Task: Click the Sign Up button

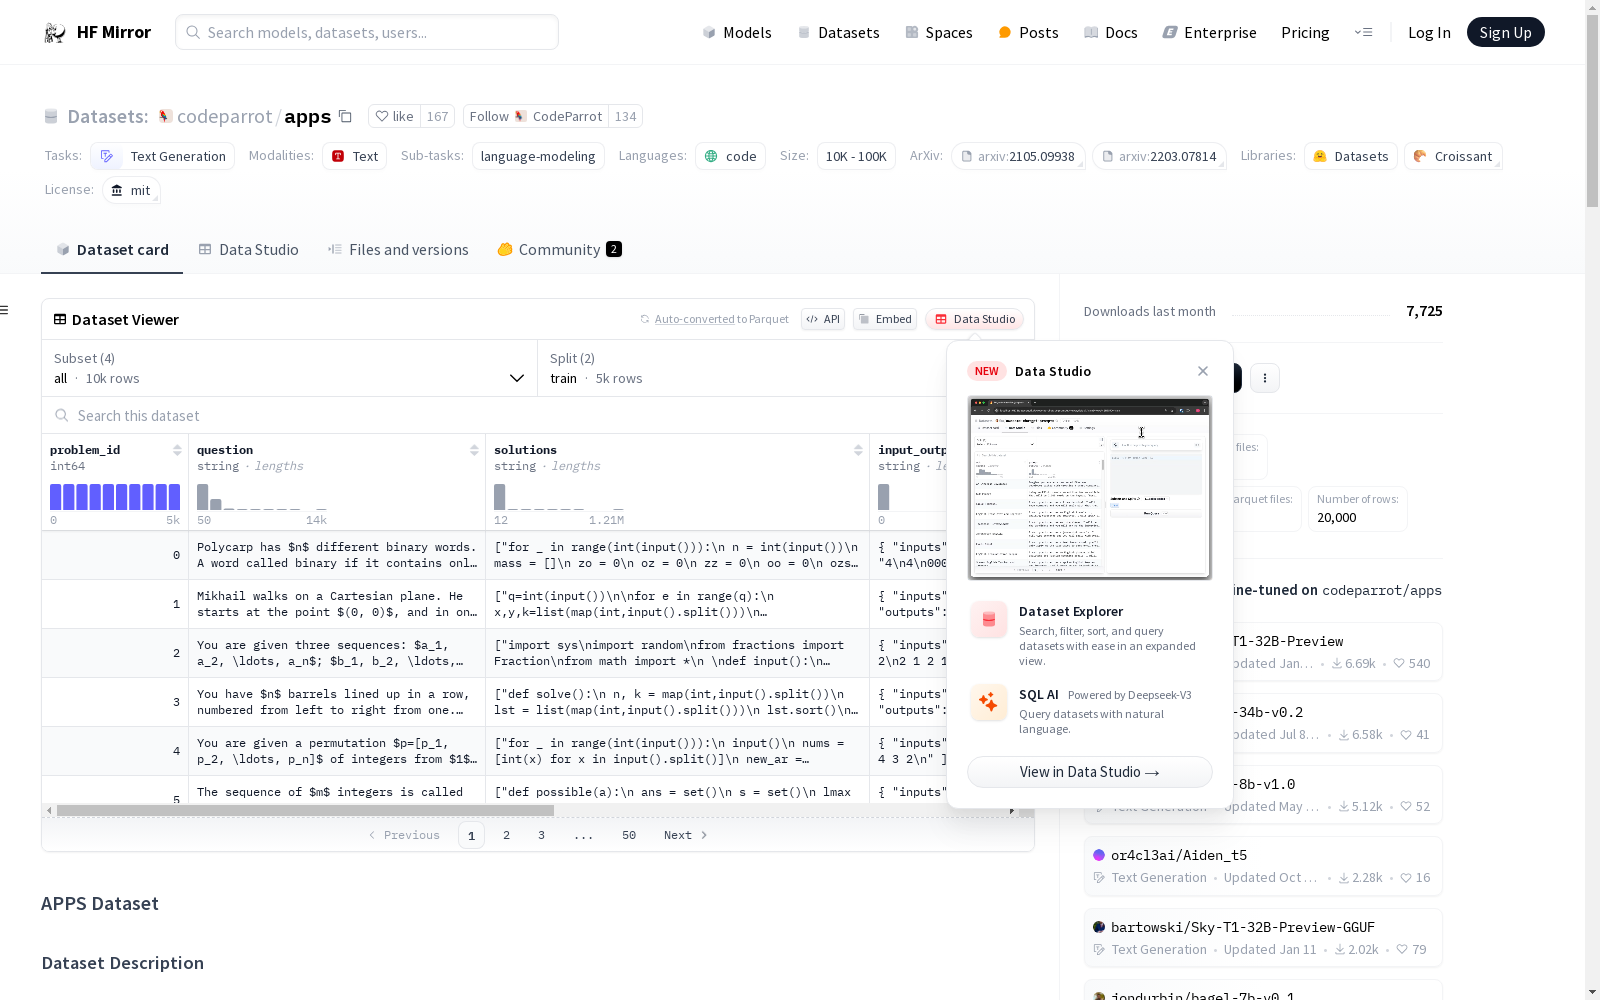Action: point(1505,32)
